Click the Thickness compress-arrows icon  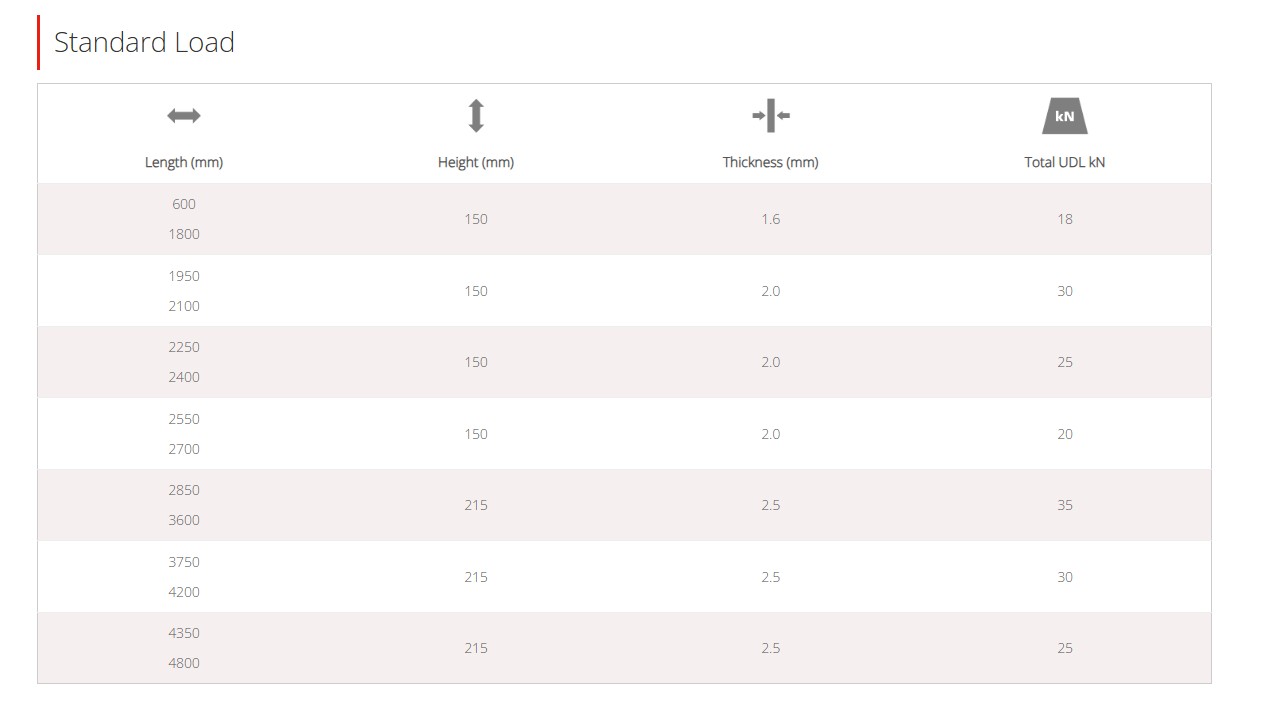[771, 116]
